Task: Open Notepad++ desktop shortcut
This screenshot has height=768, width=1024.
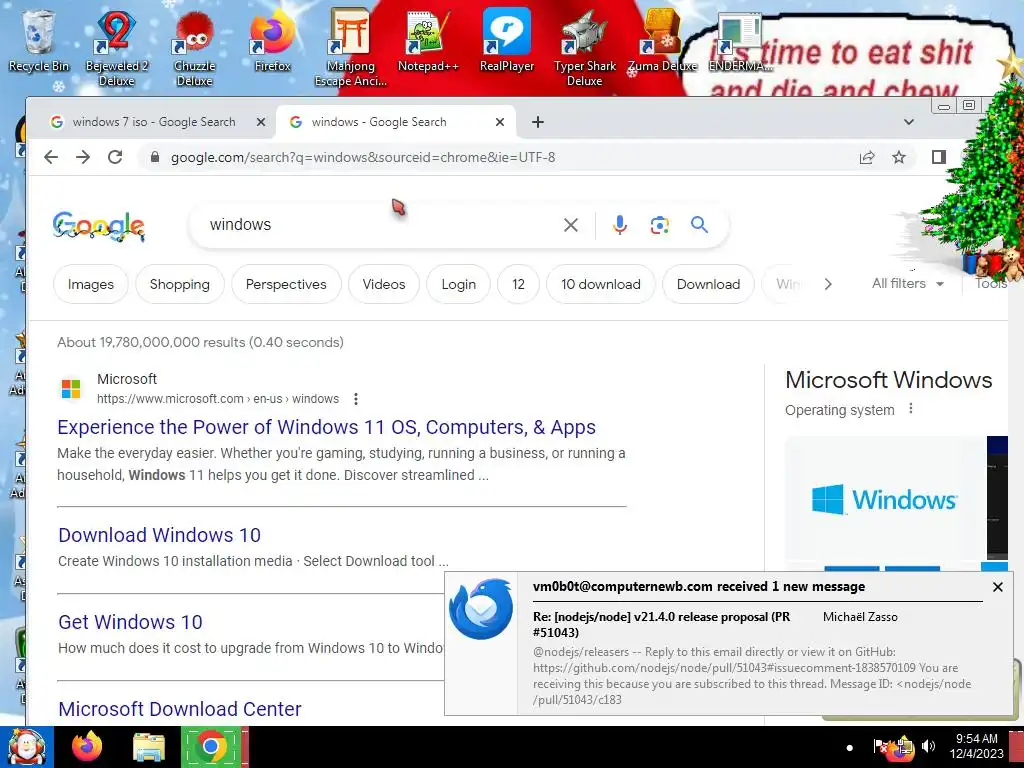Action: 428,39
